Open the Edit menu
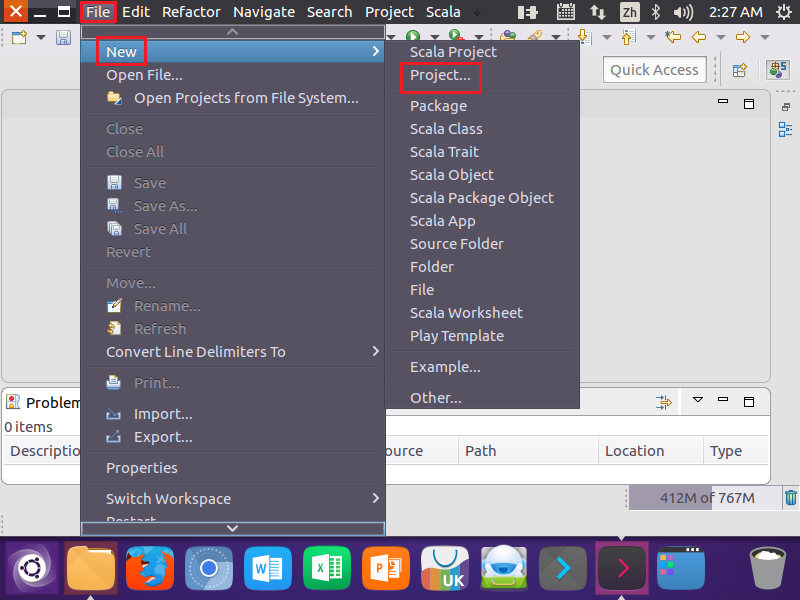 point(136,12)
